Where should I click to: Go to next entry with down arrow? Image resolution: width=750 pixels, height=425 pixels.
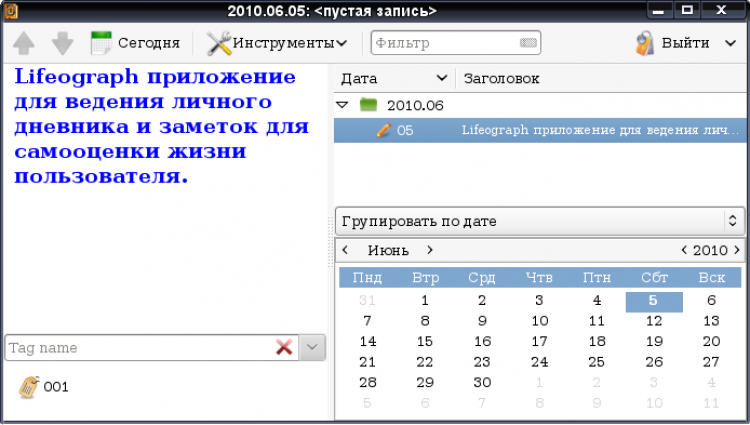pyautogui.click(x=63, y=43)
